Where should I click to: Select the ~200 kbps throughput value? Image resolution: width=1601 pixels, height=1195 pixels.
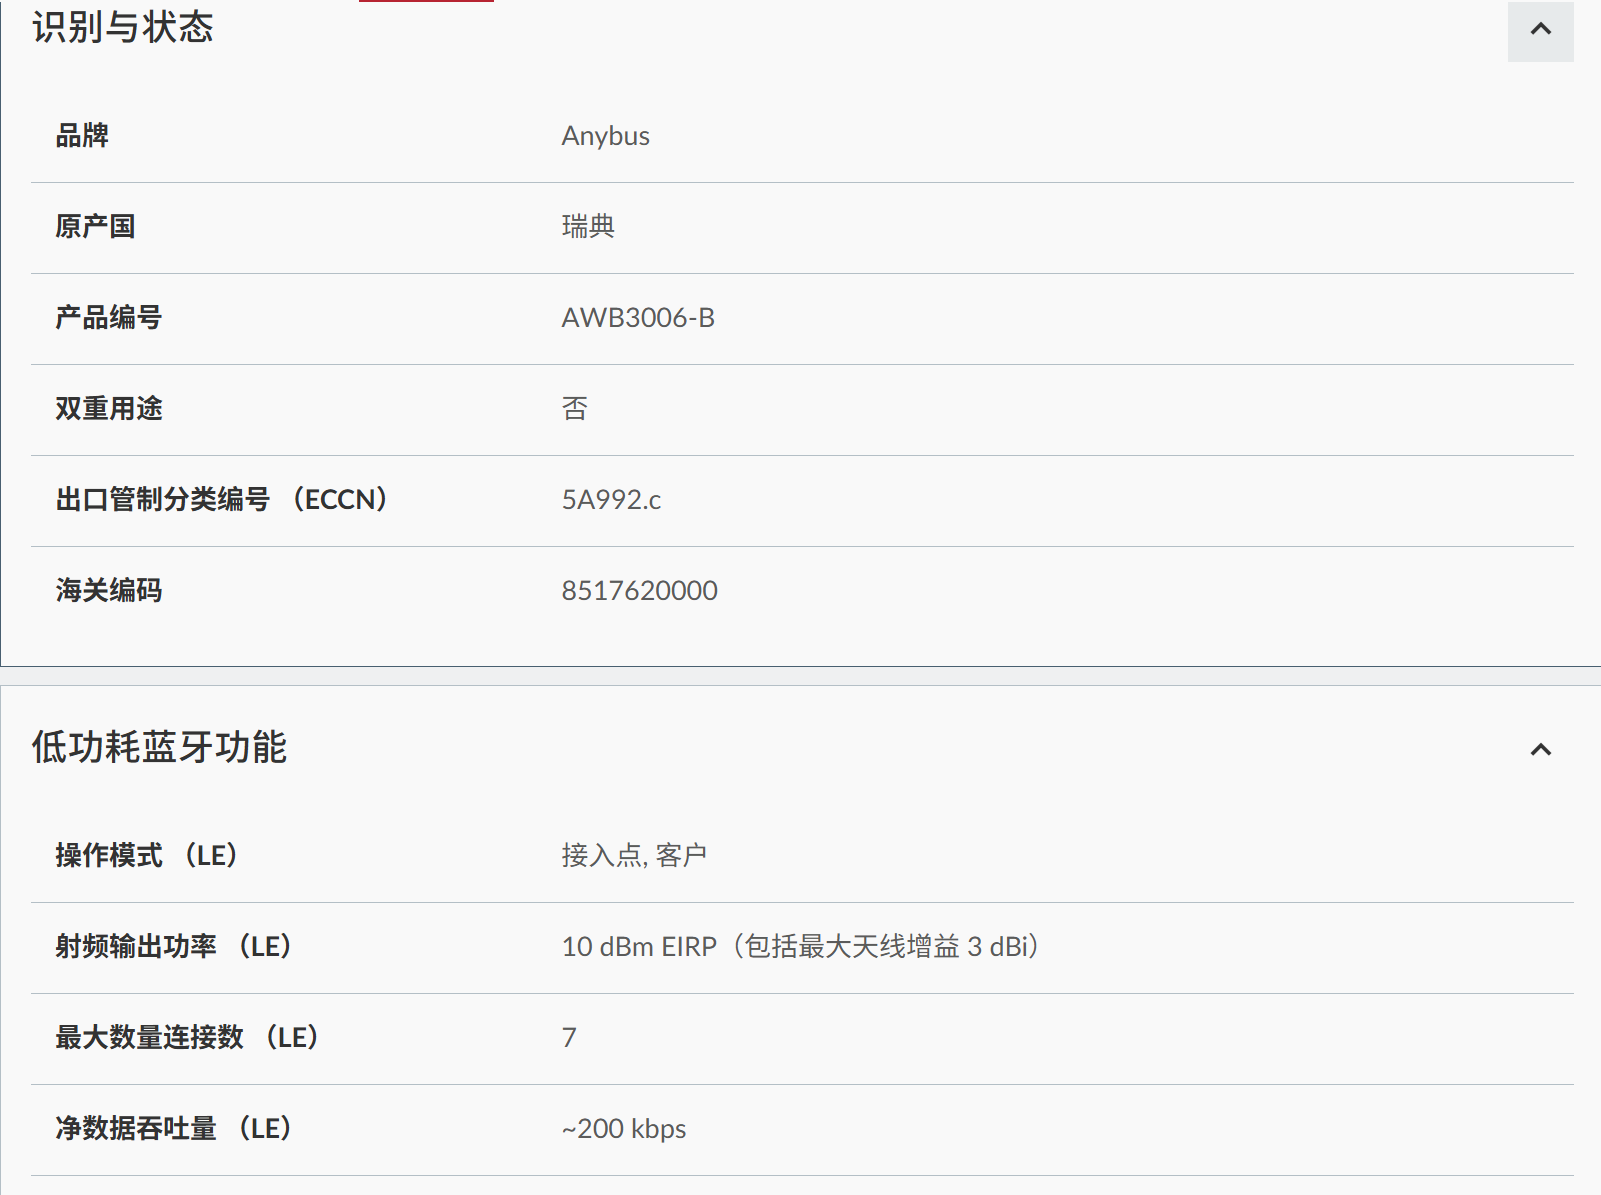point(624,1129)
